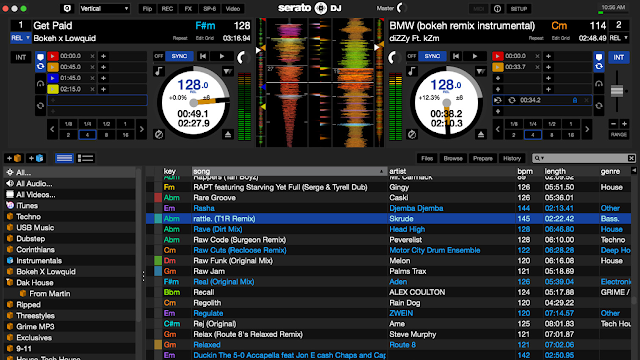Viewport: 640px width, 360px height.
Task: Open the History panel tab
Action: tap(512, 158)
